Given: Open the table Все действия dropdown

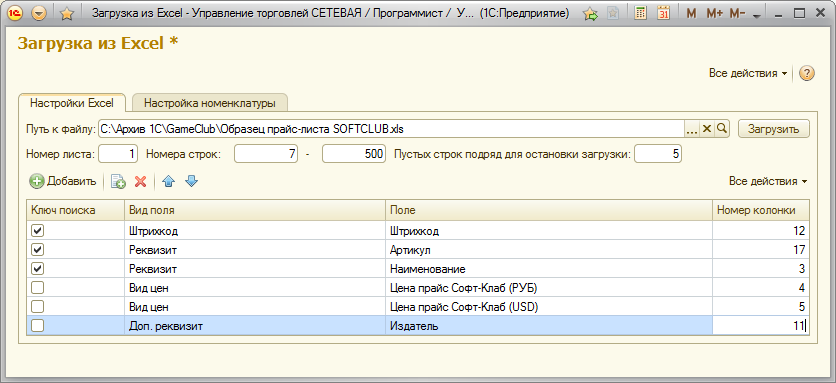Looking at the screenshot, I should point(768,181).
